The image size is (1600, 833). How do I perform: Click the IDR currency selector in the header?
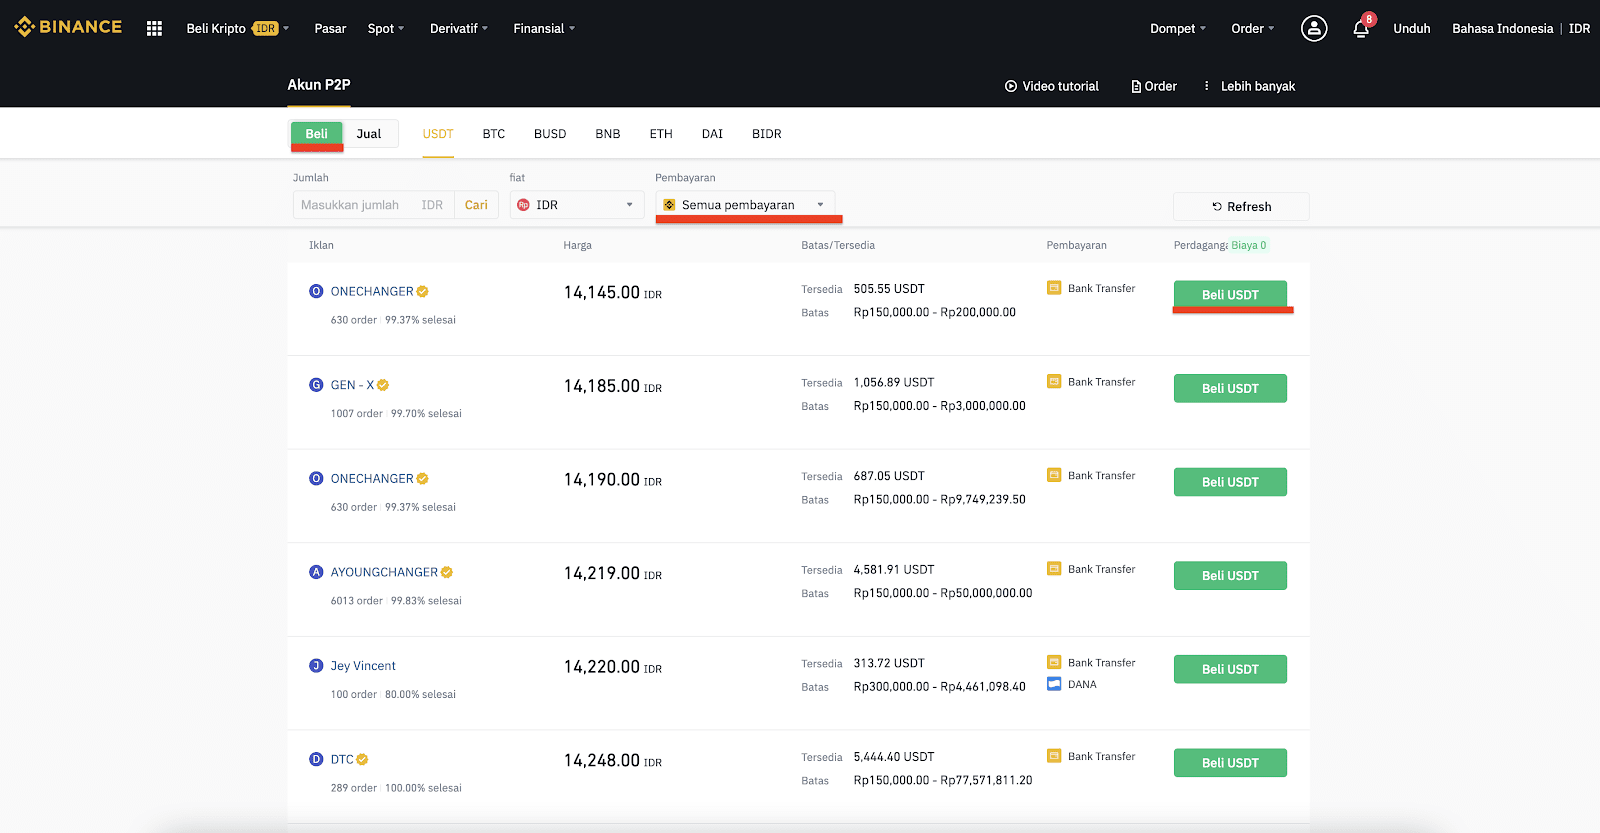coord(1579,28)
